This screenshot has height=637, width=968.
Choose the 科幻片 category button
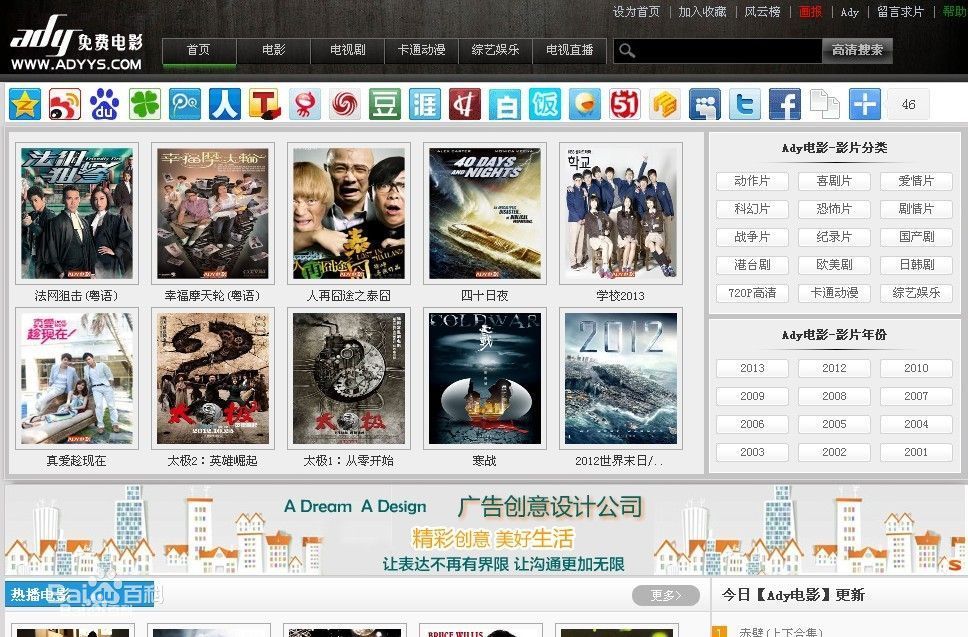[x=752, y=209]
